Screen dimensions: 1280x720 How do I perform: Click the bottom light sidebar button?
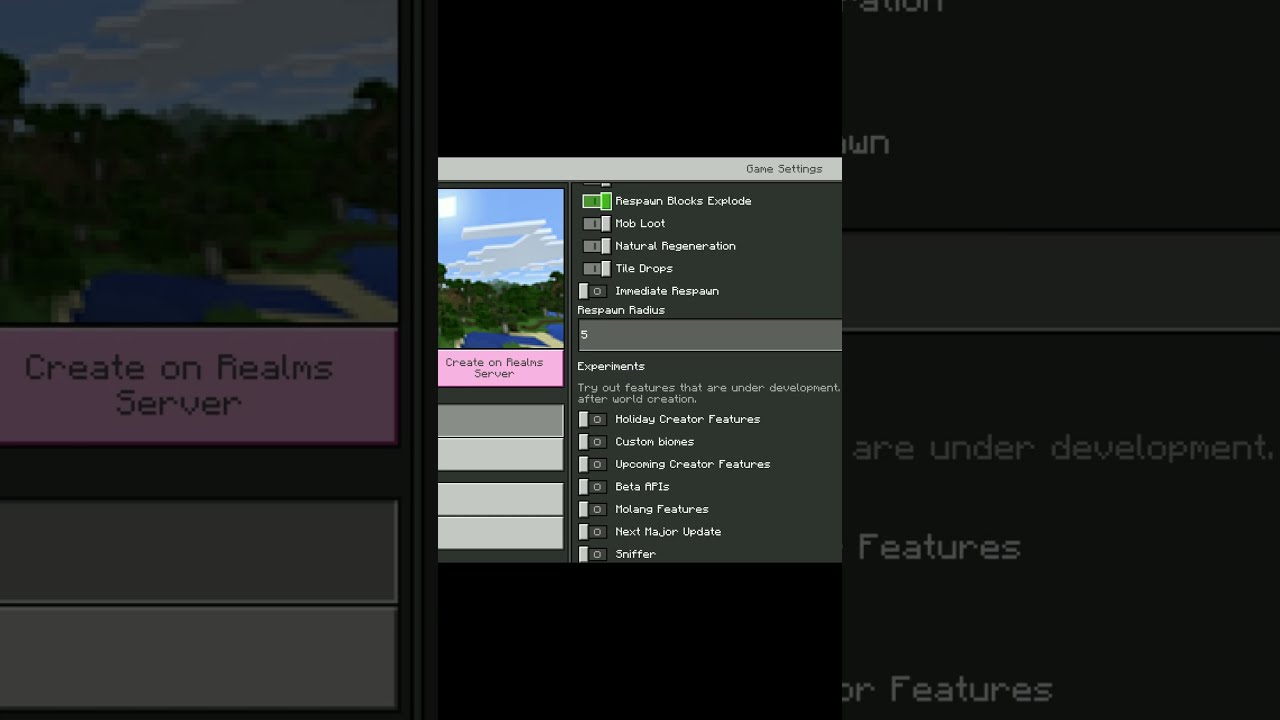(500, 533)
